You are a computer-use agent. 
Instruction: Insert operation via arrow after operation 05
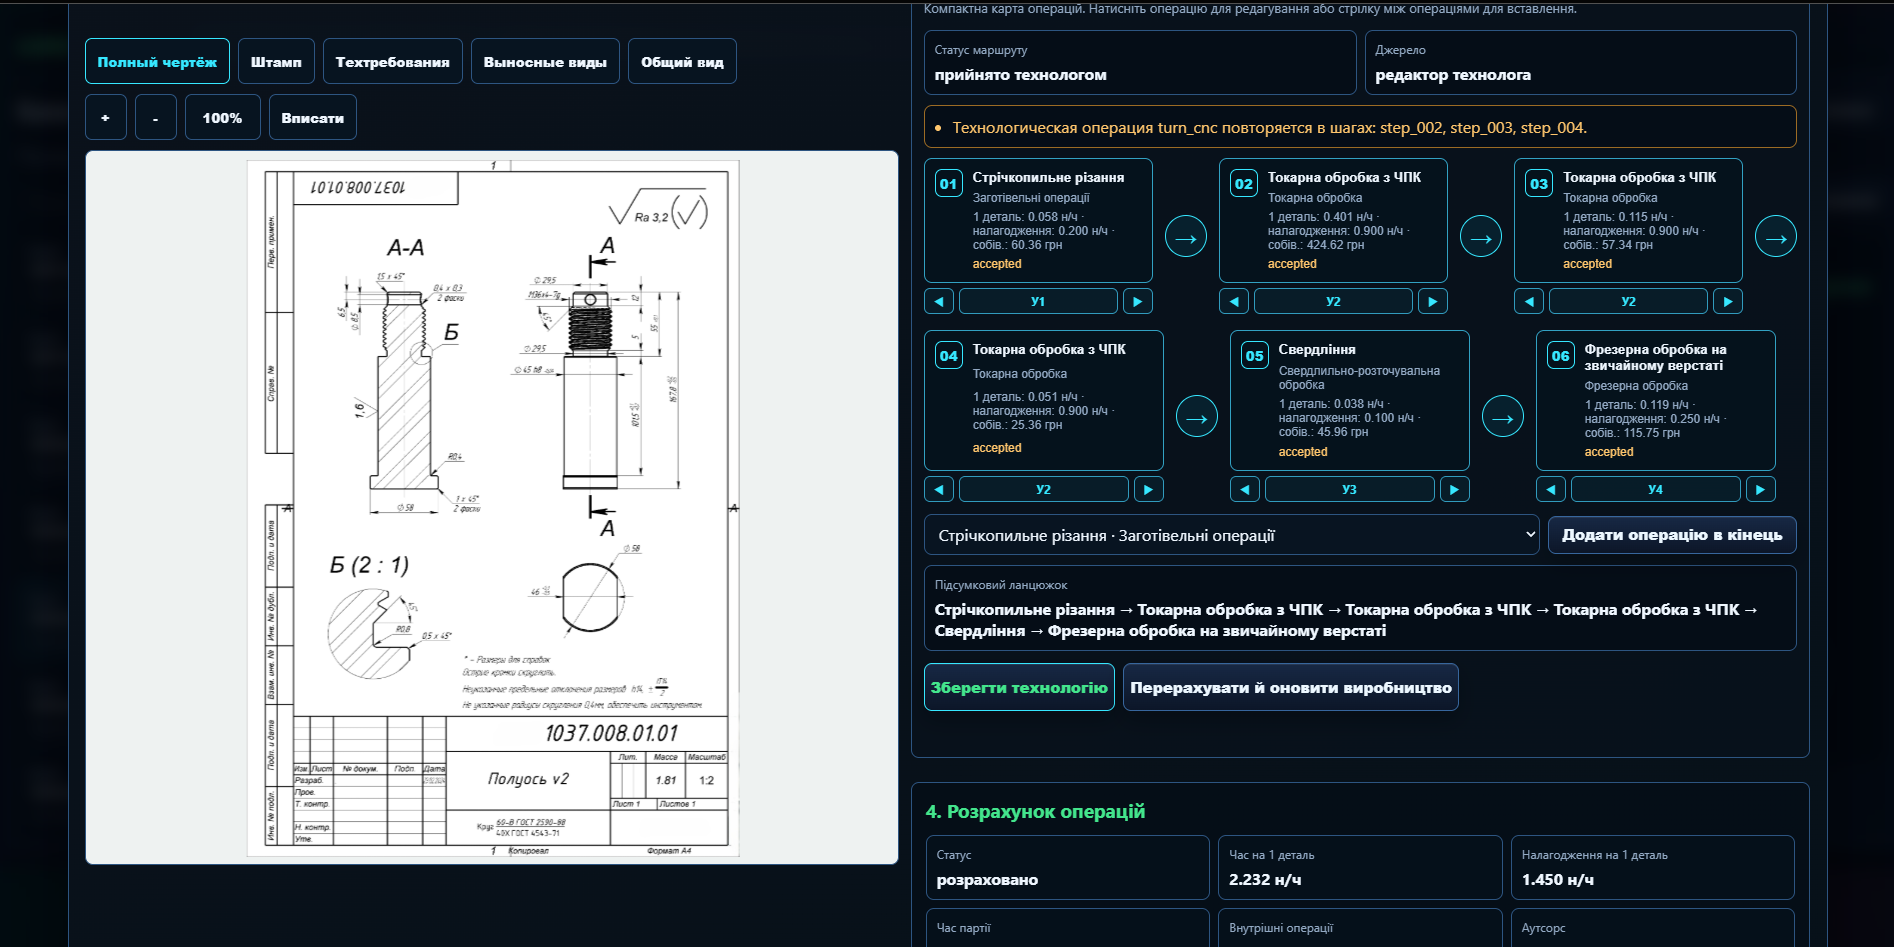1503,417
